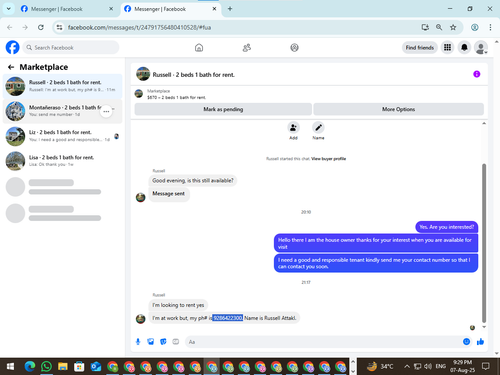Open the purple conversation info icon
The image size is (500, 375).
click(x=477, y=74)
